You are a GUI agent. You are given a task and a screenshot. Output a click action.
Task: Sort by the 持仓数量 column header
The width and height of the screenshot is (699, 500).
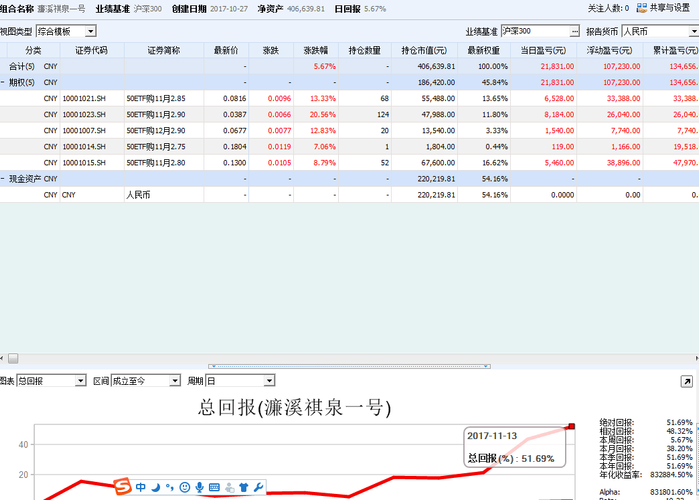(x=365, y=50)
